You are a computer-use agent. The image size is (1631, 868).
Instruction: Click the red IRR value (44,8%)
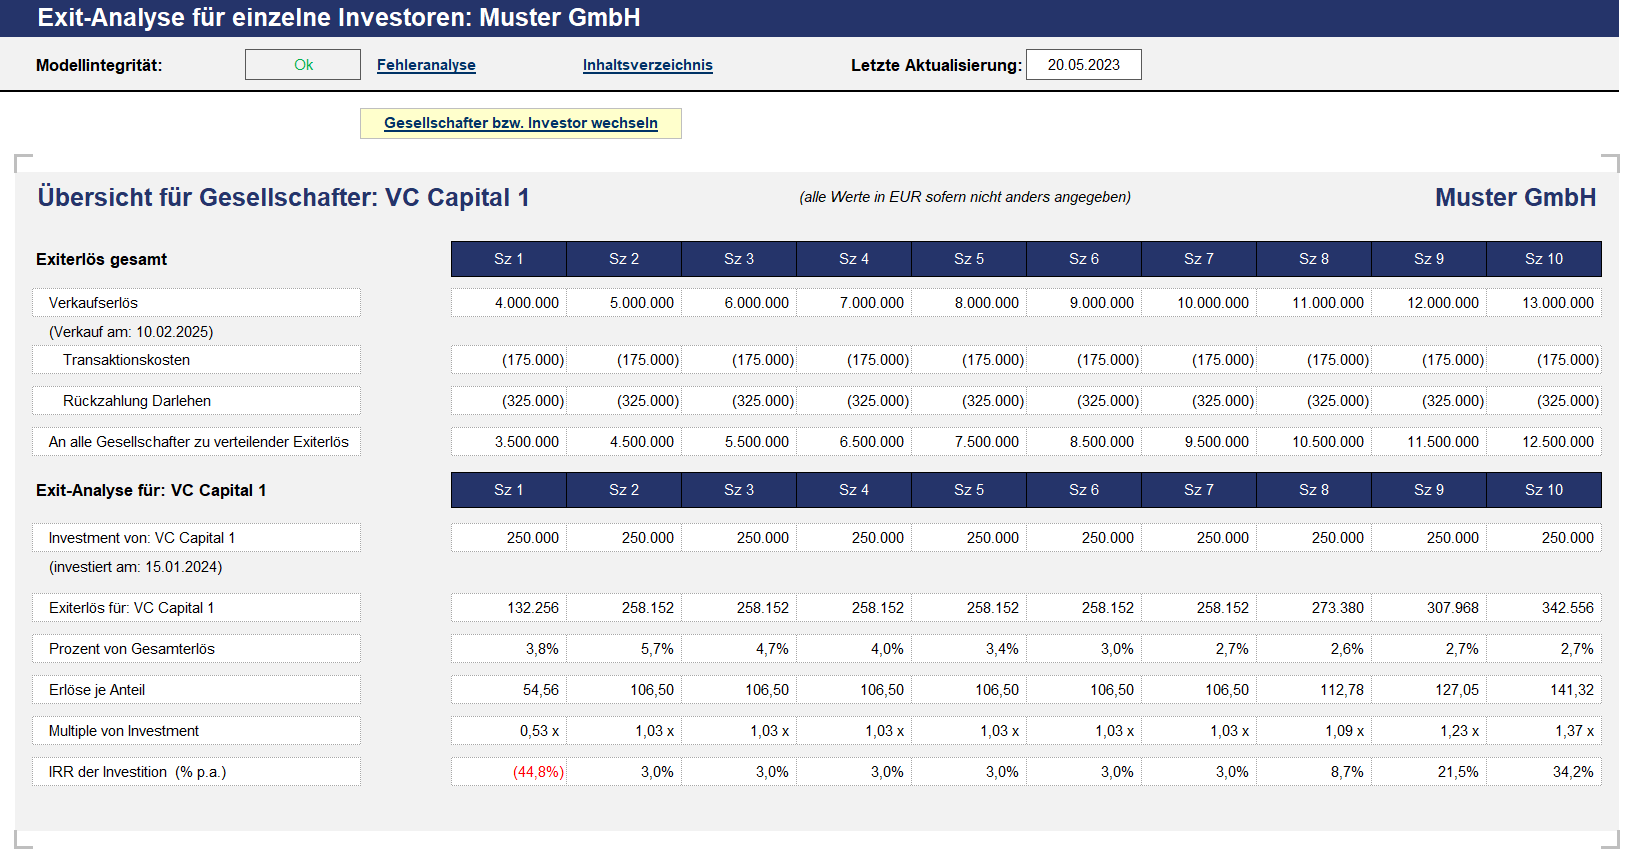click(509, 772)
